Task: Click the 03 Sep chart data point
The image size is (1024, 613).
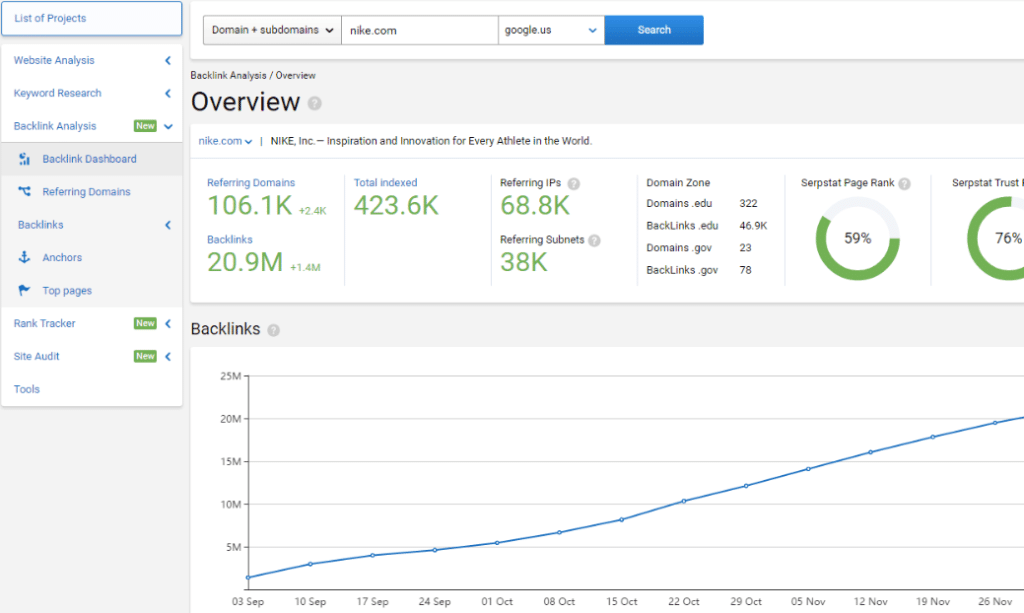Action: click(x=248, y=577)
